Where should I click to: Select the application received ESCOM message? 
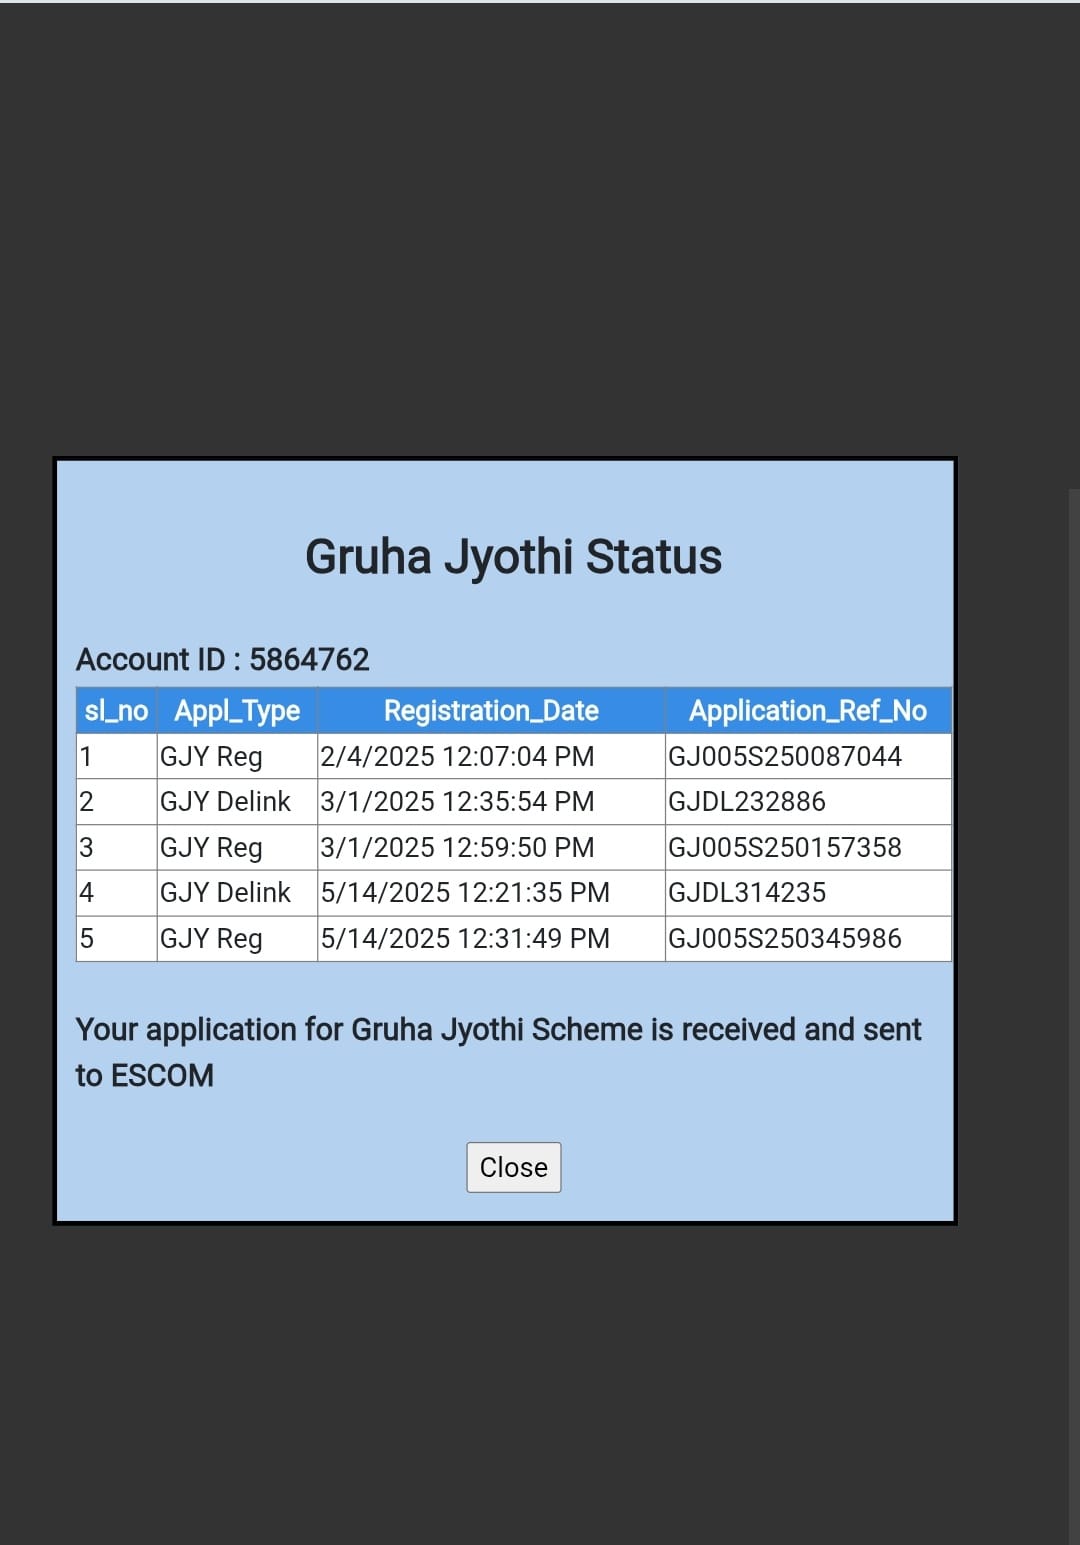pyautogui.click(x=498, y=1052)
